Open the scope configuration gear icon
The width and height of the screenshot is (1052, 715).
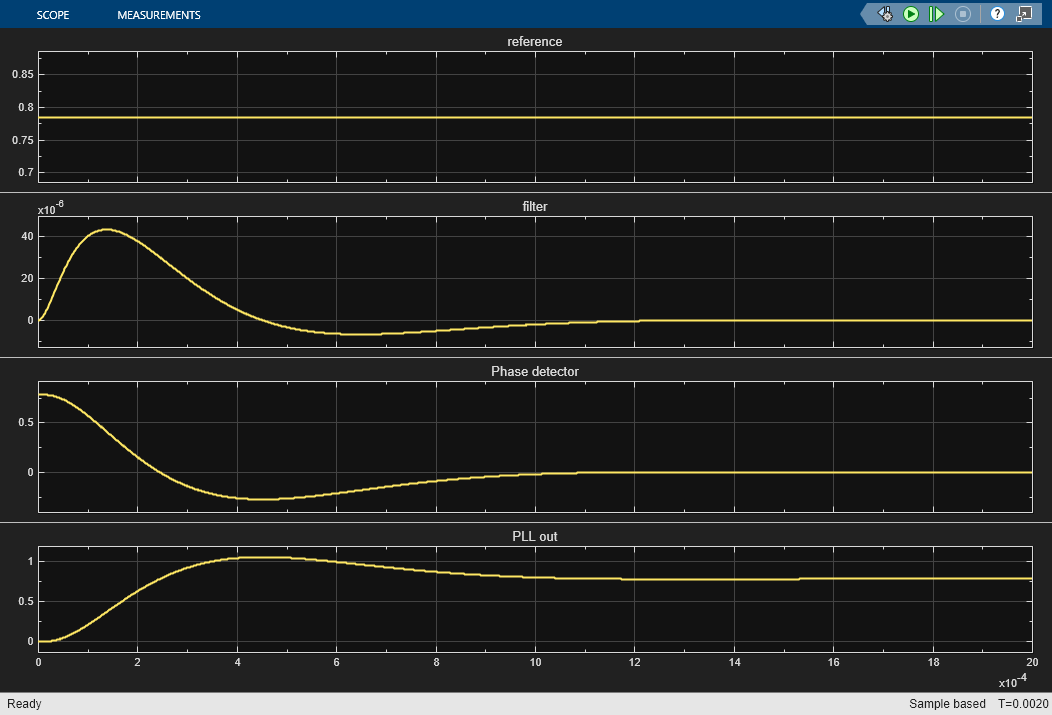point(885,14)
